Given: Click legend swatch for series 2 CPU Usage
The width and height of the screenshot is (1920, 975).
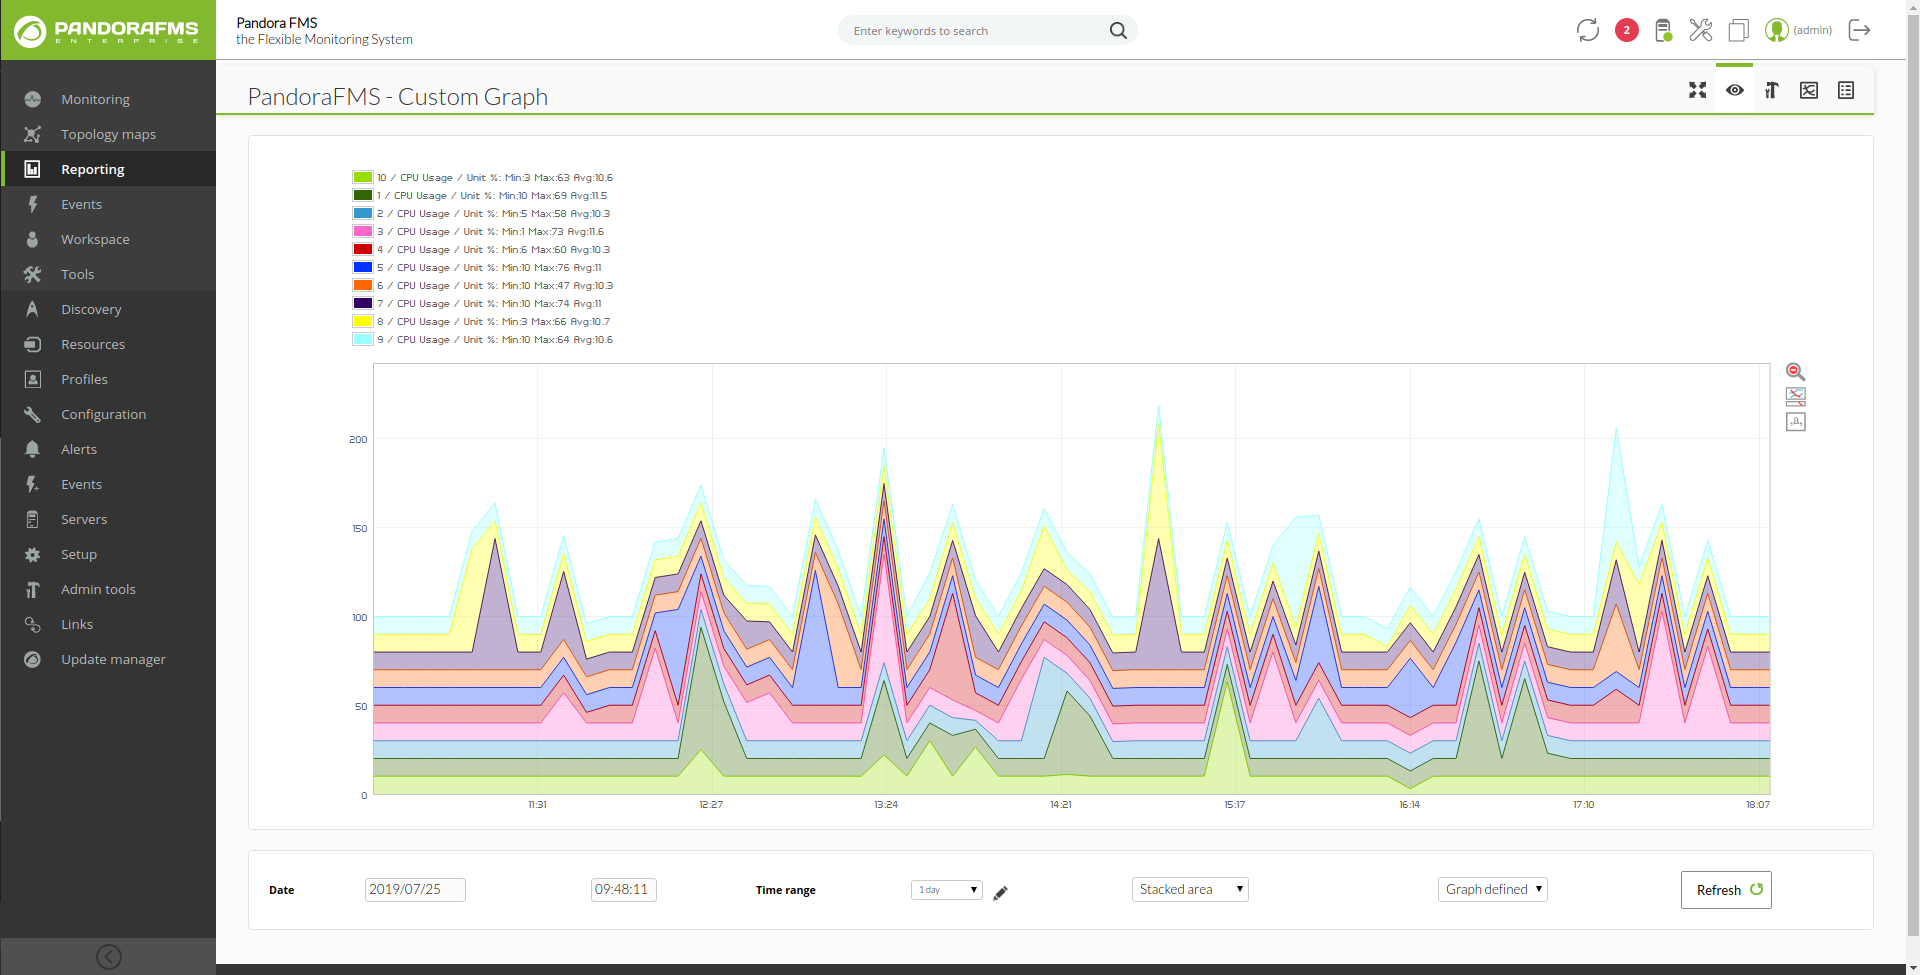Looking at the screenshot, I should click(362, 213).
